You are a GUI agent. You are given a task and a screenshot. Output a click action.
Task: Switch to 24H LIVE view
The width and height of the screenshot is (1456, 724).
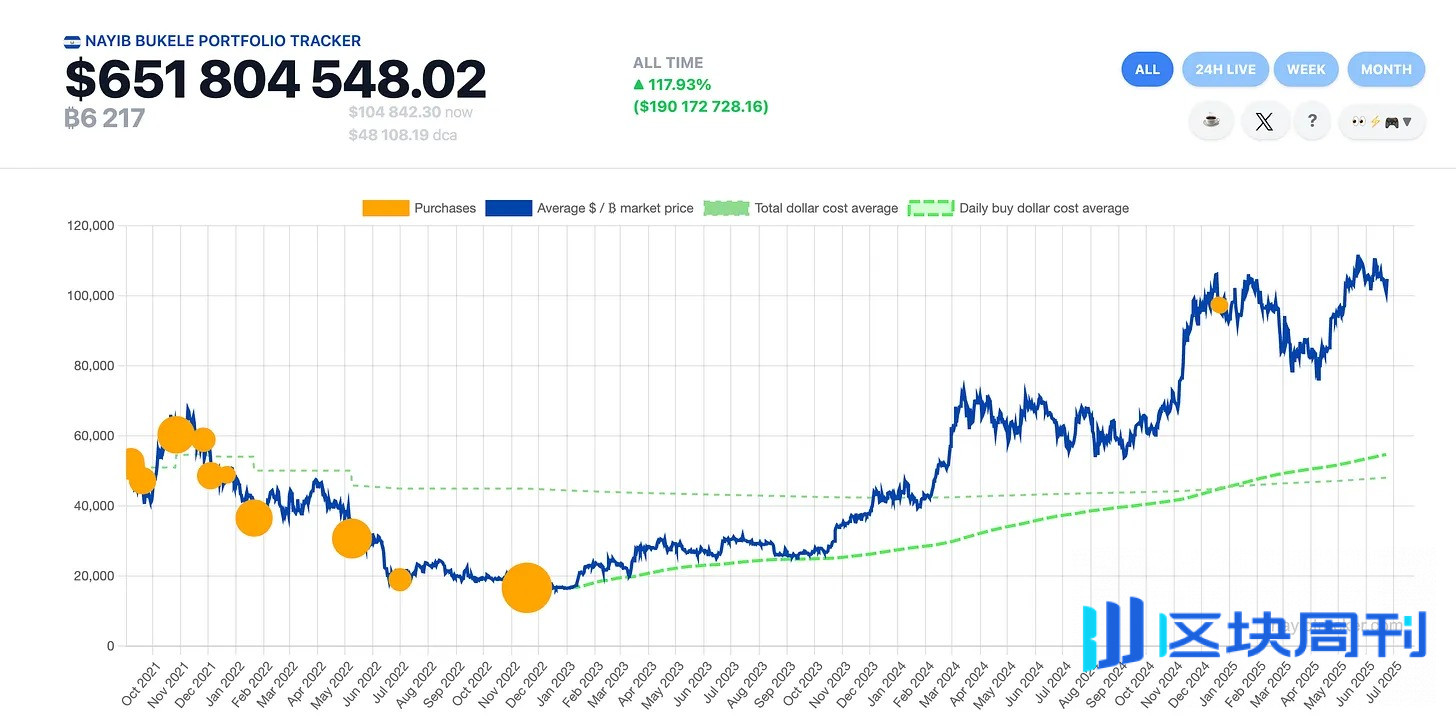point(1225,69)
